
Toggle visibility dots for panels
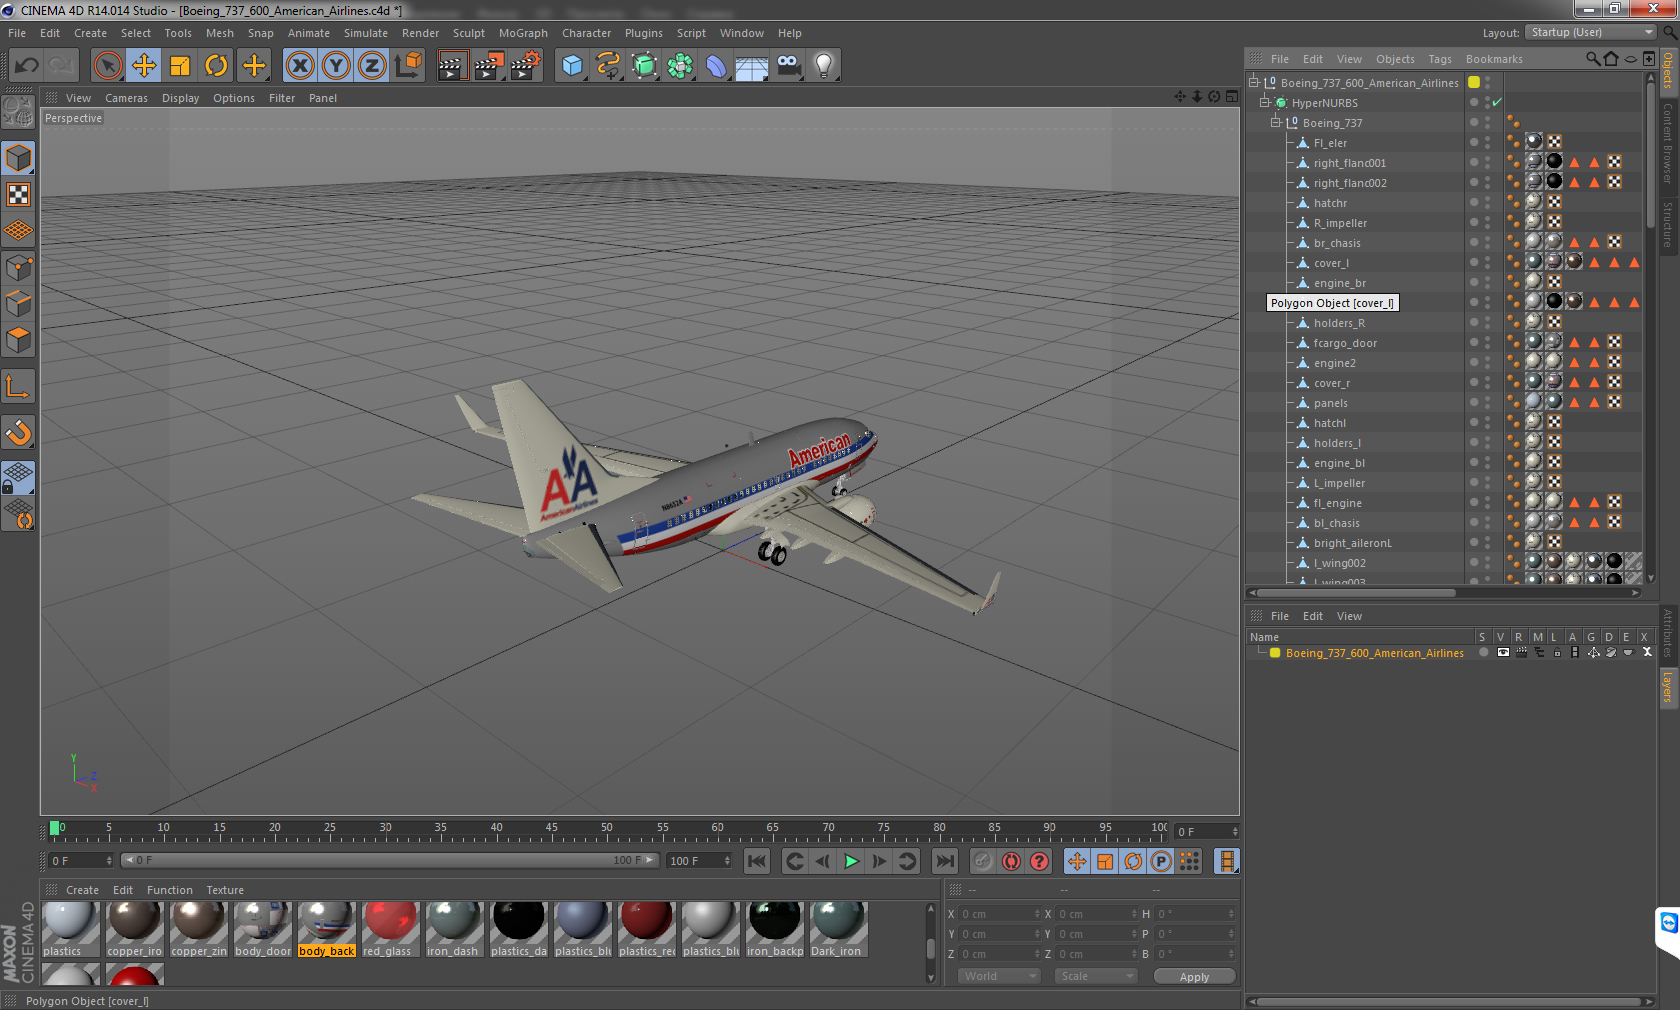pos(1487,403)
